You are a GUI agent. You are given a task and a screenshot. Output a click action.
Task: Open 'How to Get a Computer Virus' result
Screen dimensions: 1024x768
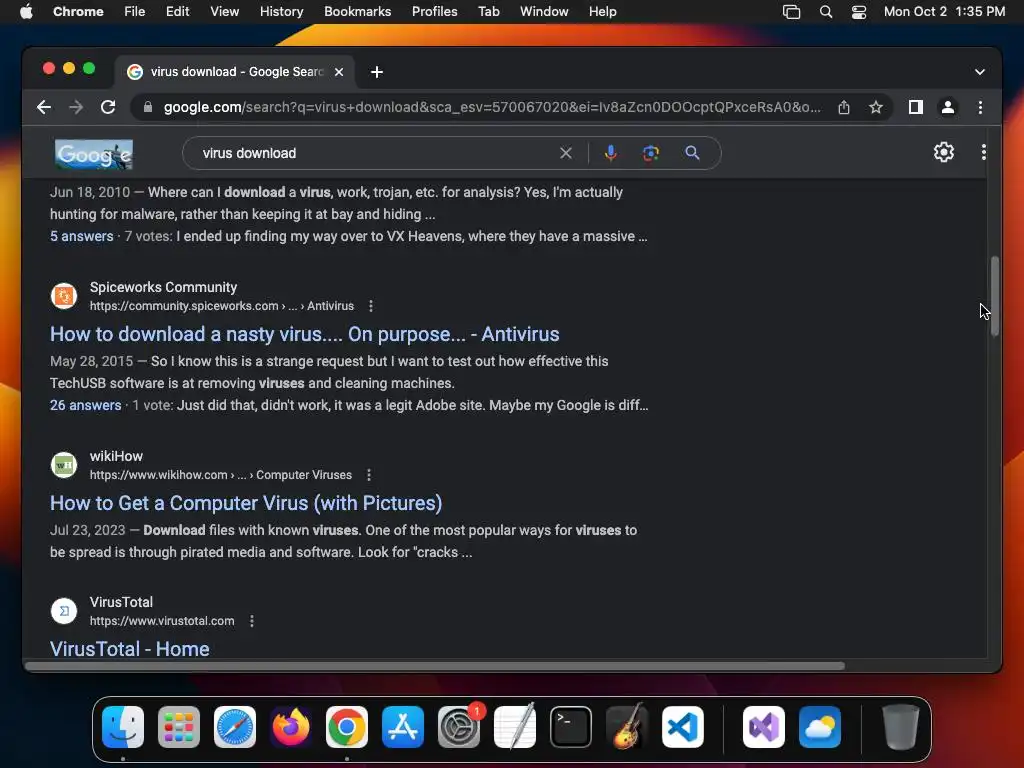(246, 503)
